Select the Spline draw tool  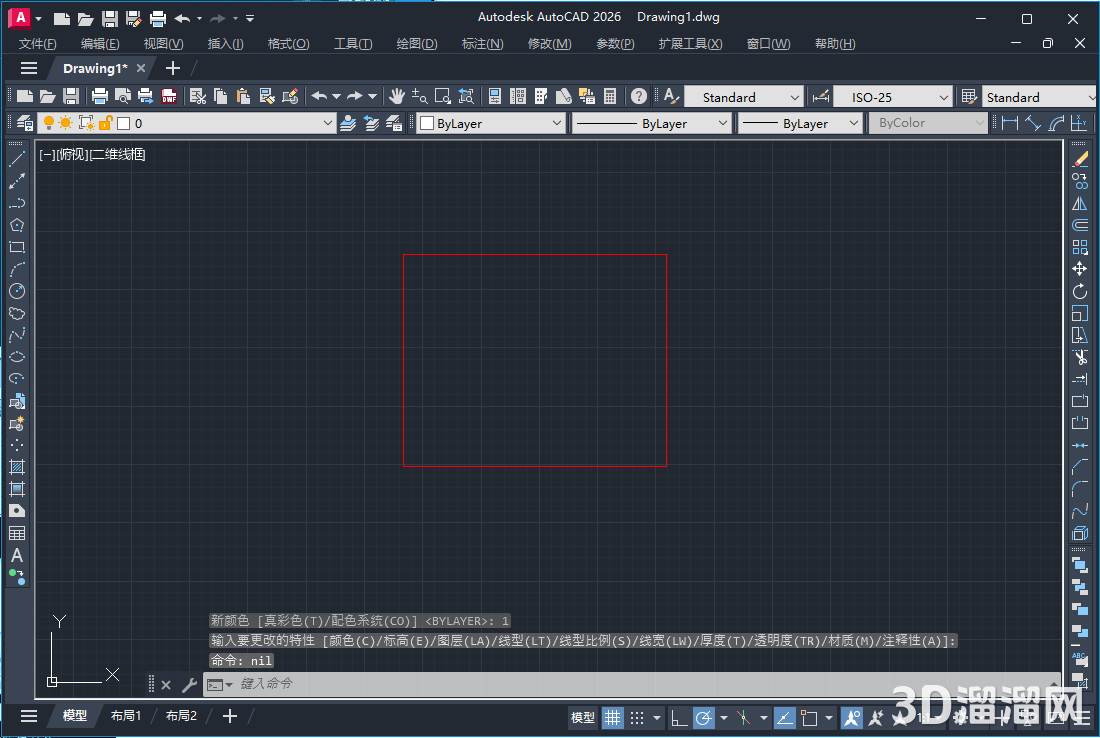pyautogui.click(x=17, y=335)
